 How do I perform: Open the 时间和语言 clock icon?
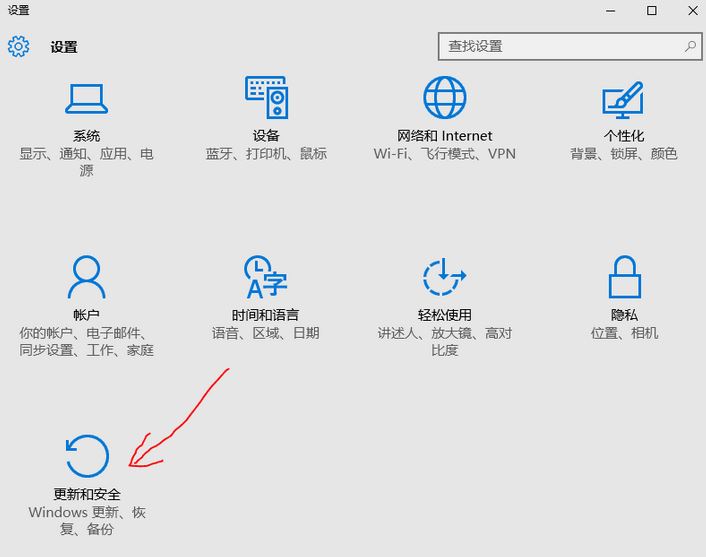tap(266, 277)
